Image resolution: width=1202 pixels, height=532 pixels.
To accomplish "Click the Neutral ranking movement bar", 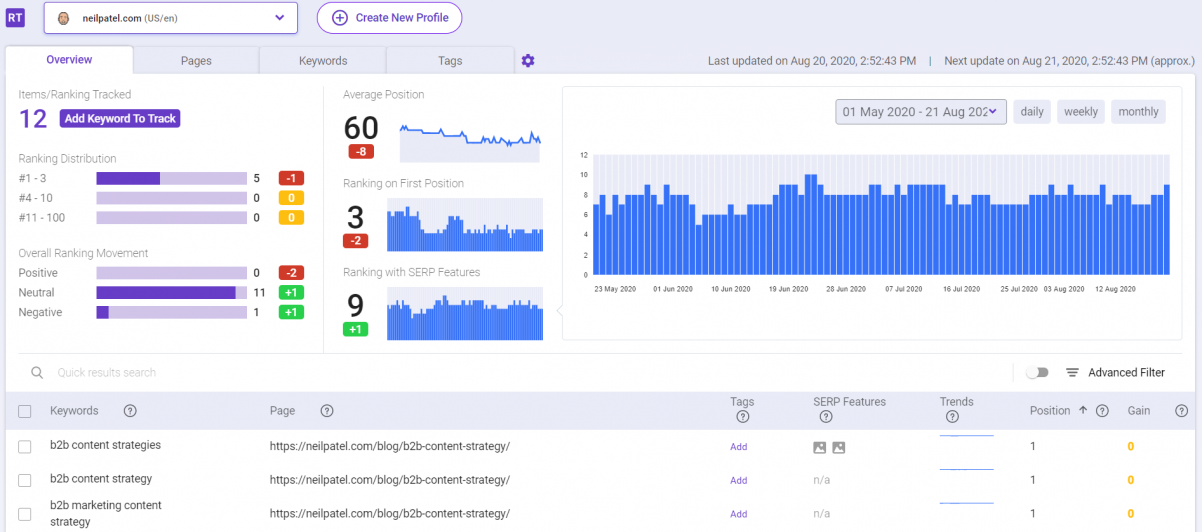I will point(172,293).
